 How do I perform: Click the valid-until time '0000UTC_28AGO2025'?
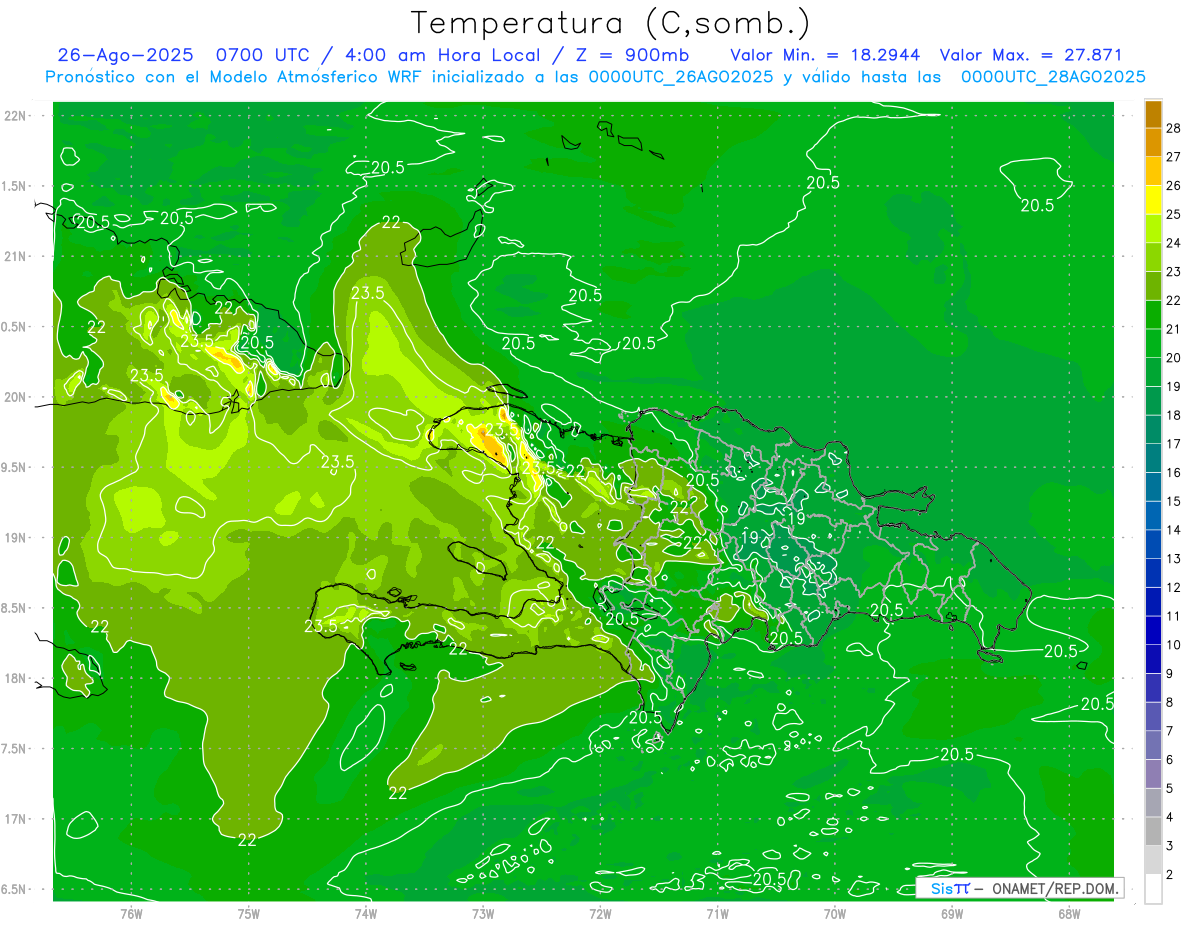tap(1053, 77)
